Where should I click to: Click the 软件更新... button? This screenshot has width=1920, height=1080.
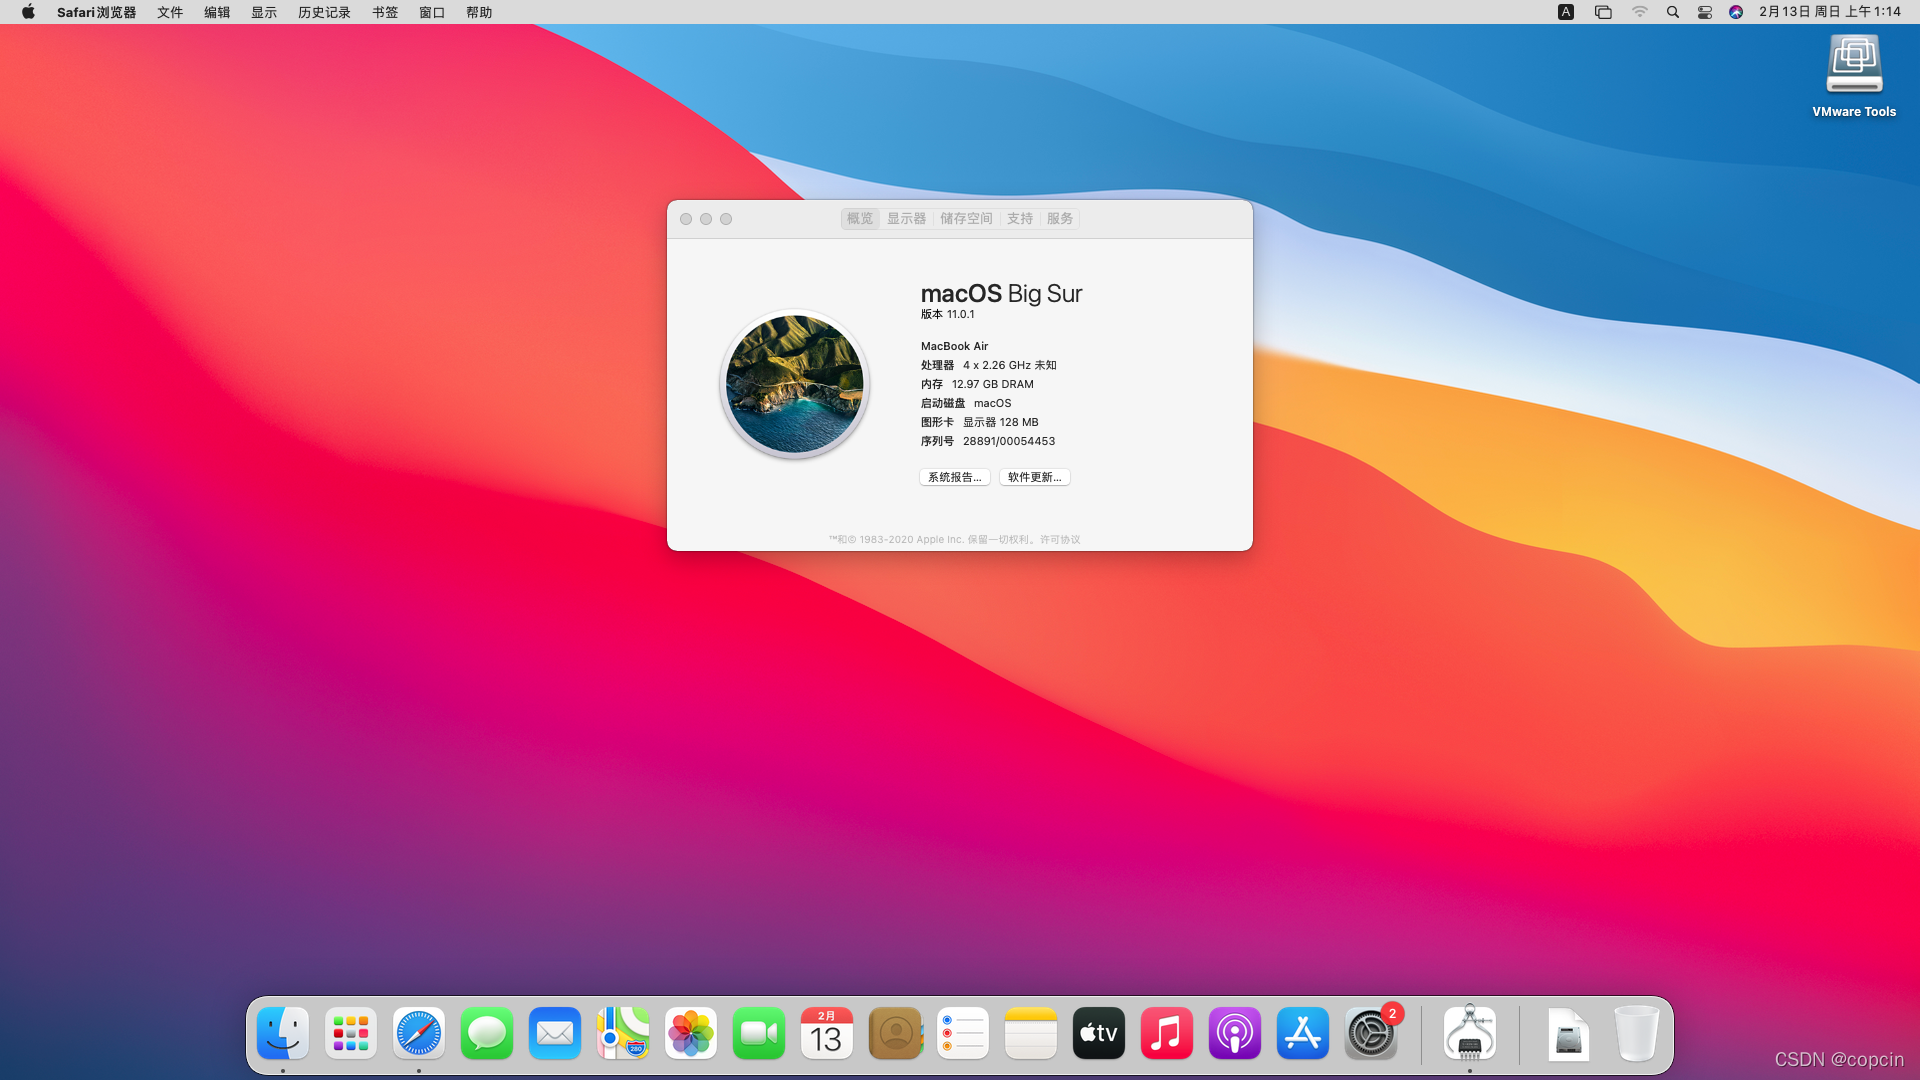[x=1035, y=477]
